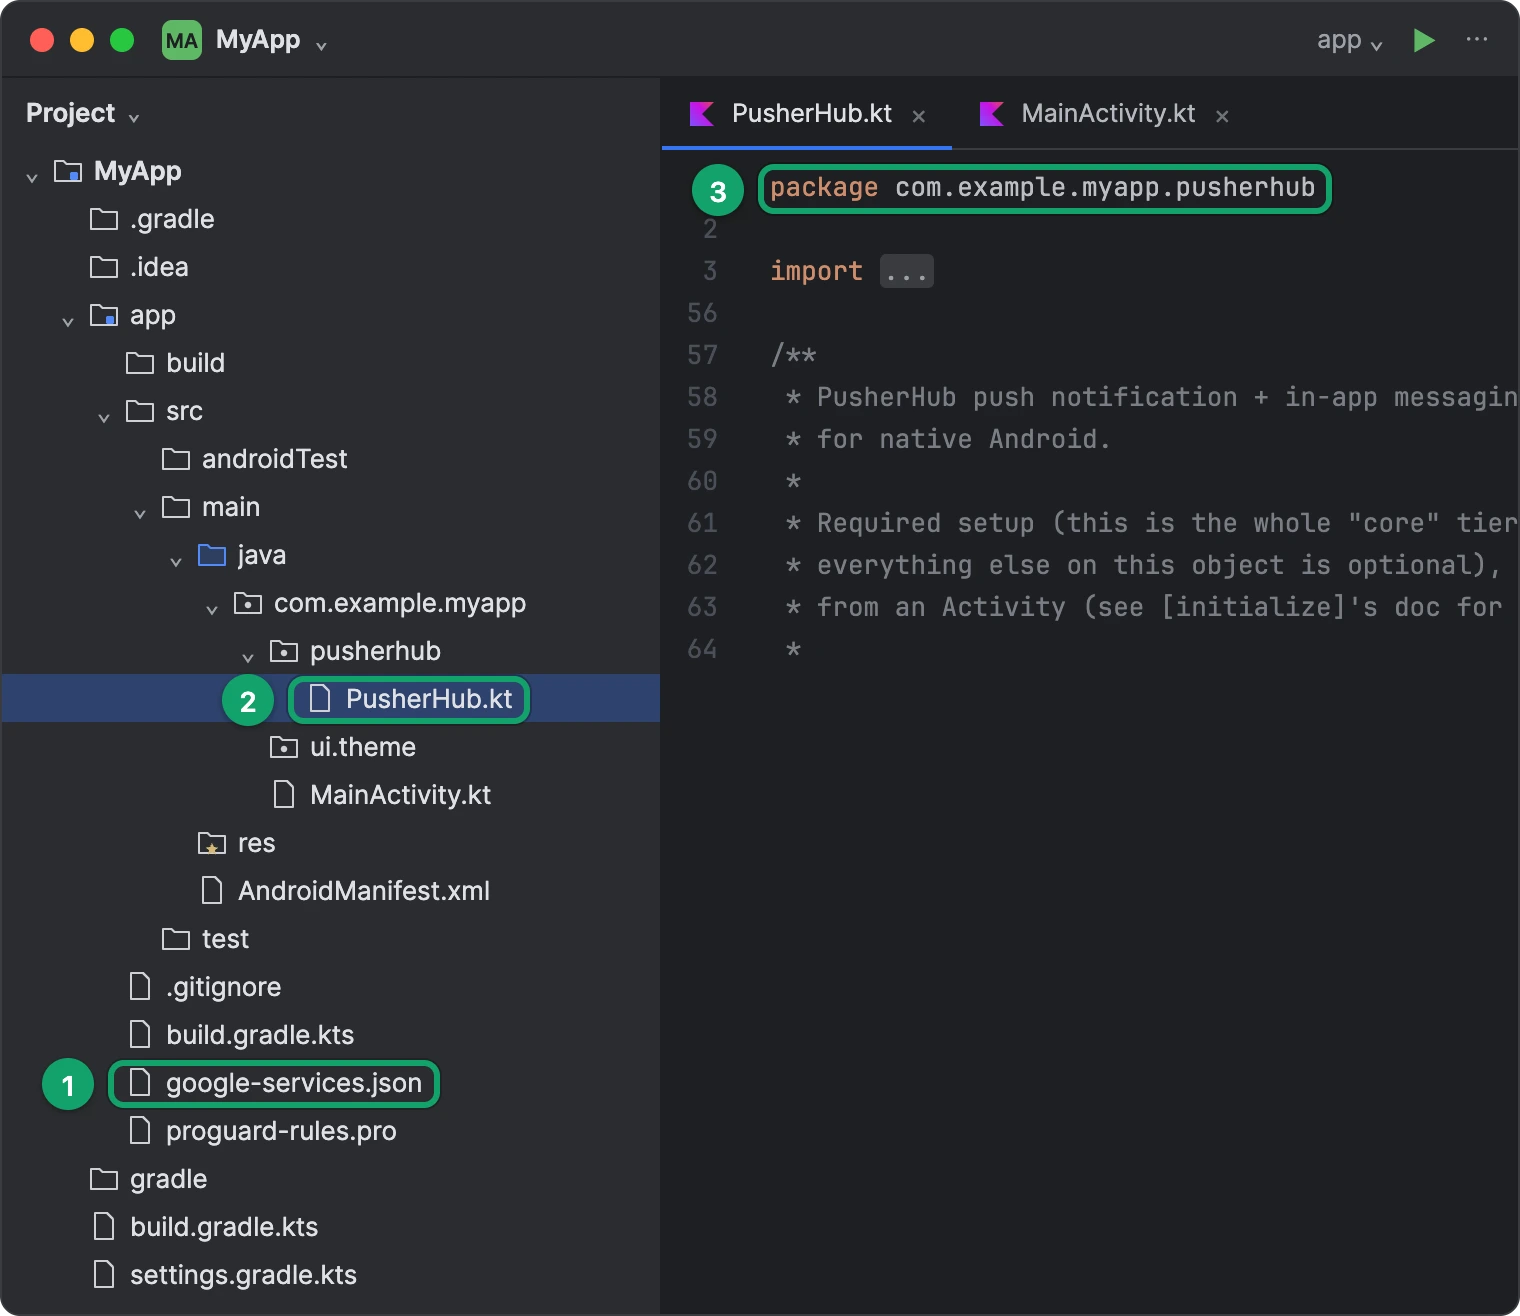The image size is (1520, 1316).
Task: Click the package declaration line in editor
Action: pyautogui.click(x=1042, y=188)
